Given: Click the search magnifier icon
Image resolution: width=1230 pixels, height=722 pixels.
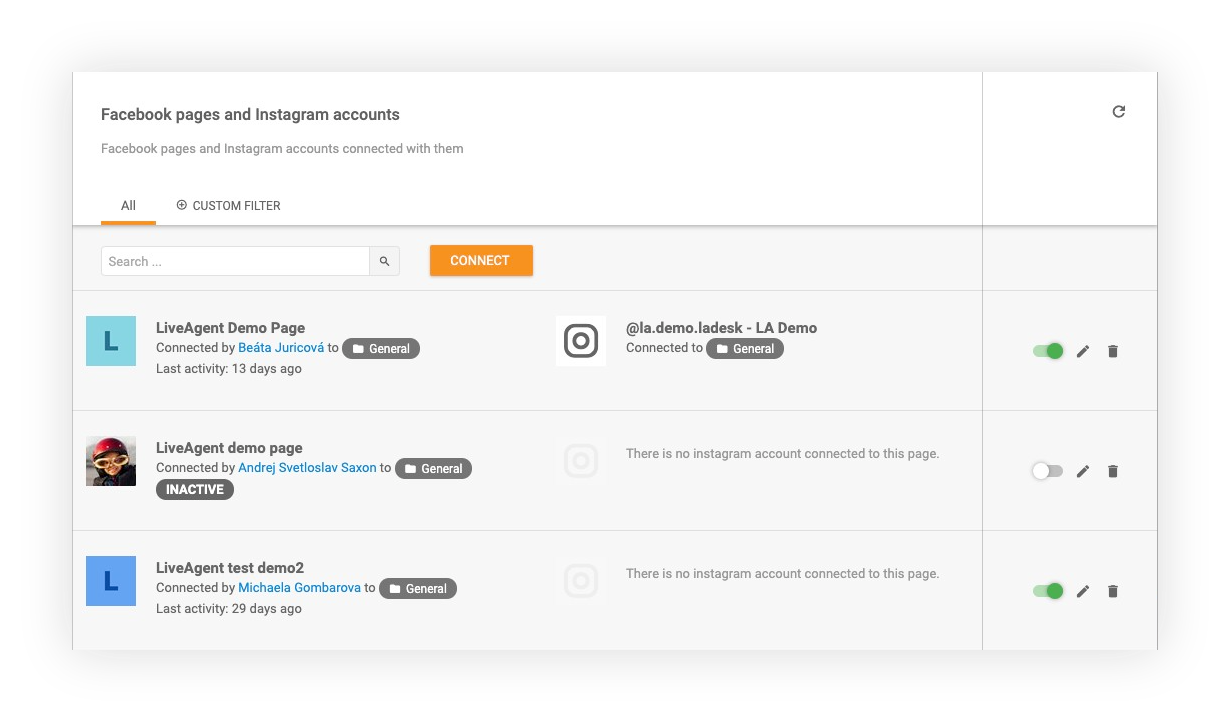Looking at the screenshot, I should tap(385, 262).
